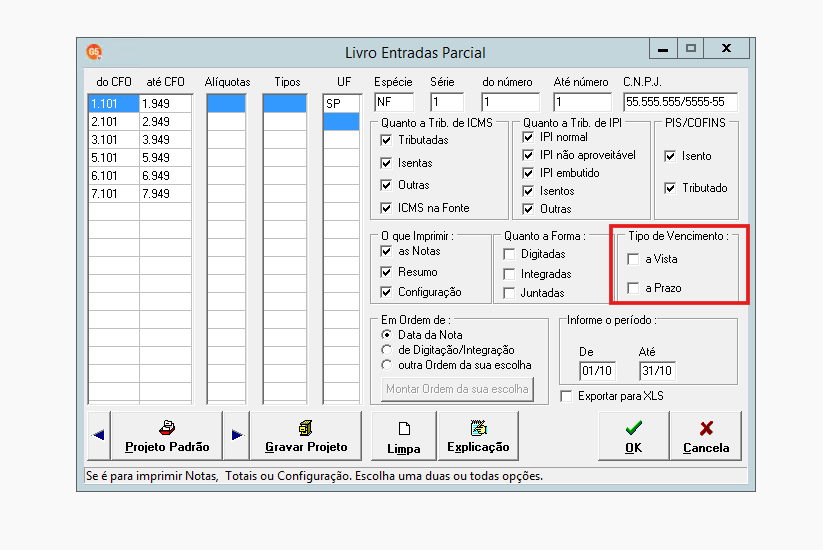Confirm with the green check OK button

coord(634,435)
